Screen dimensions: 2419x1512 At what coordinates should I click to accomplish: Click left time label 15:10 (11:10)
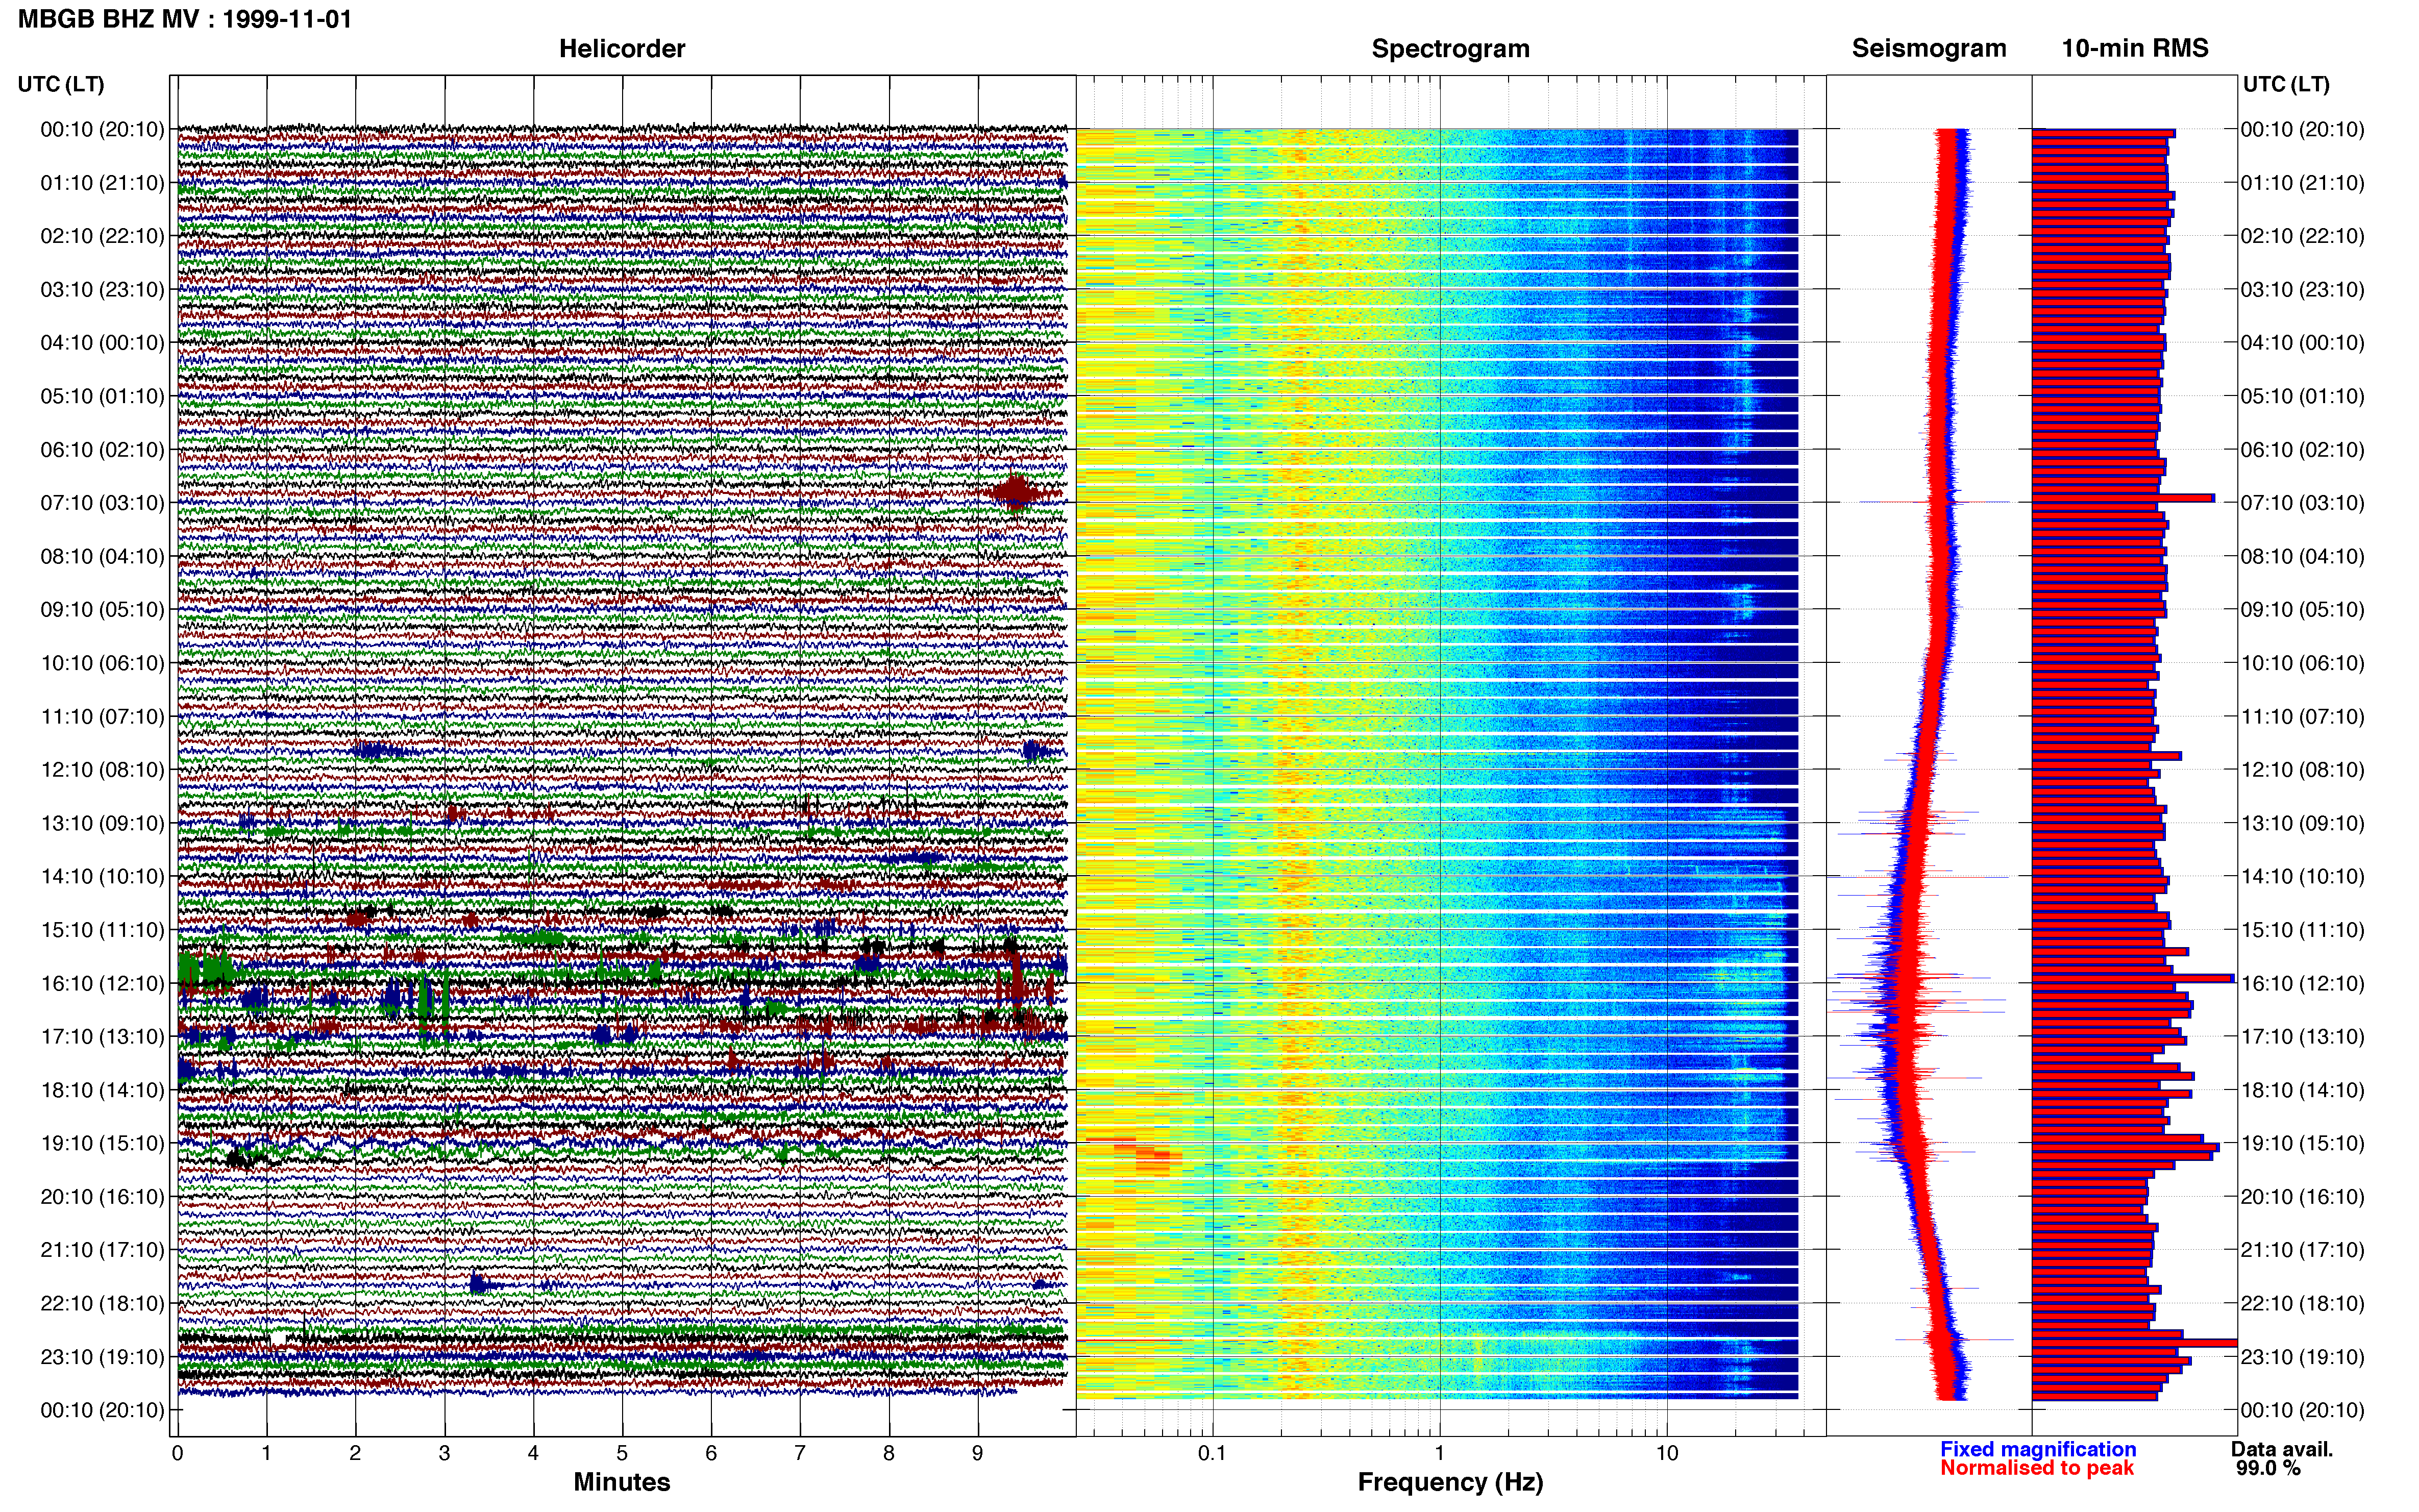point(102,930)
